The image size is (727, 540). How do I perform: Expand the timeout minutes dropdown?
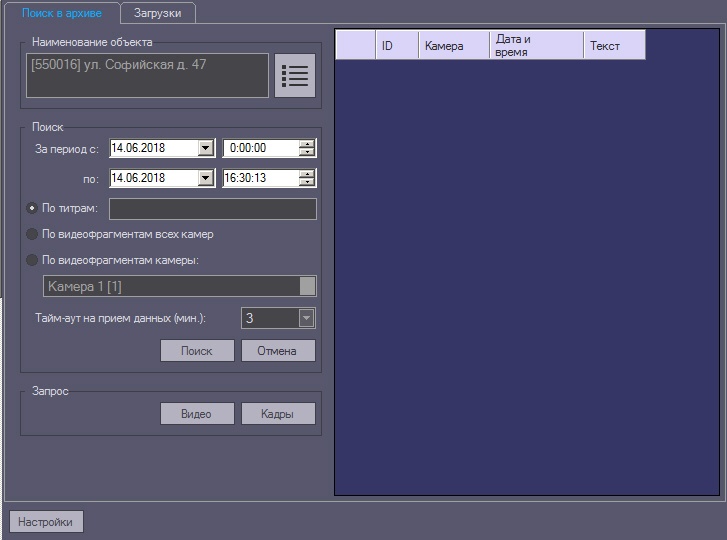click(x=306, y=318)
